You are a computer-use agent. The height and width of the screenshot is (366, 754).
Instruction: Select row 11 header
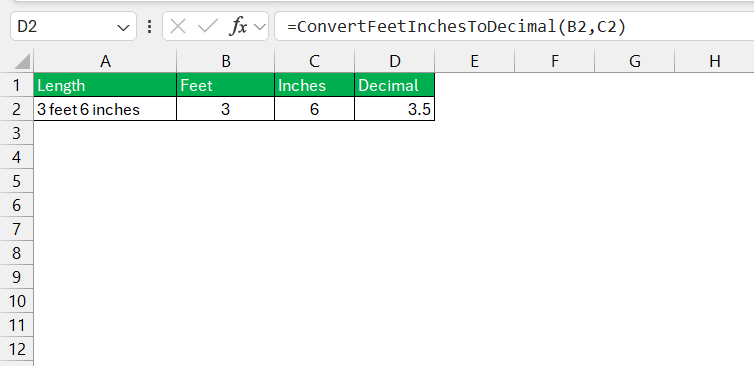click(17, 326)
